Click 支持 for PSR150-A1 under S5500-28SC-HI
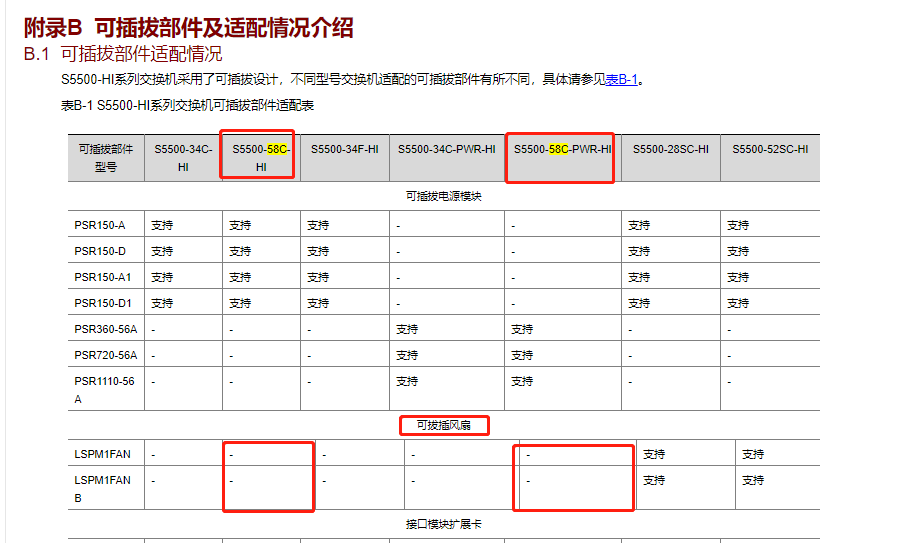 [639, 277]
